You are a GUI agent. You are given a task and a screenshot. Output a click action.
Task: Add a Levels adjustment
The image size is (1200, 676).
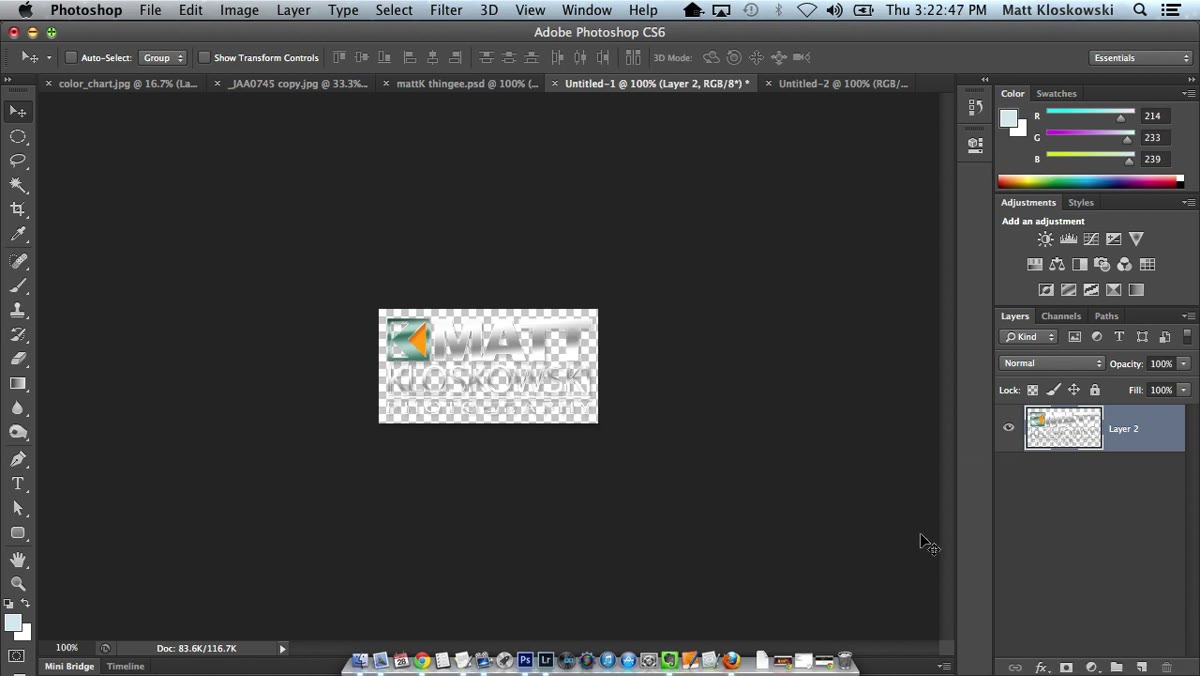pos(1068,239)
